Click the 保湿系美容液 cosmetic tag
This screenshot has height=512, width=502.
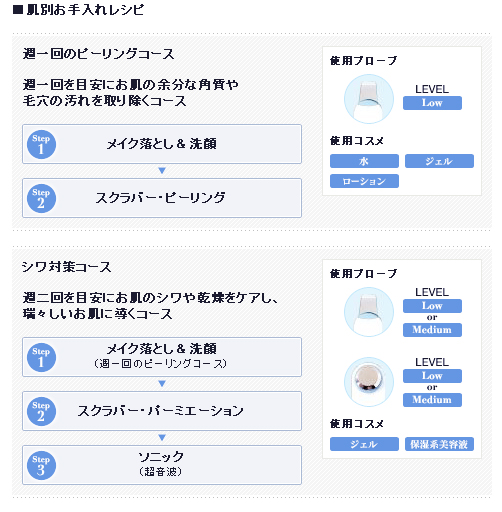coord(439,444)
